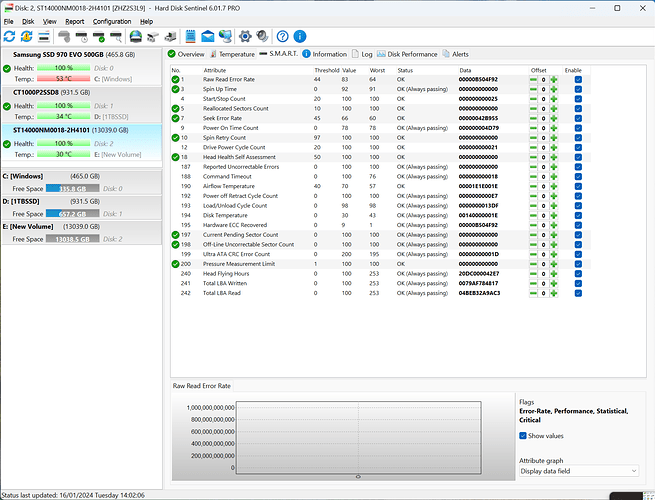Switch to the Temperature tab
The height and width of the screenshot is (500, 655).
pos(236,54)
